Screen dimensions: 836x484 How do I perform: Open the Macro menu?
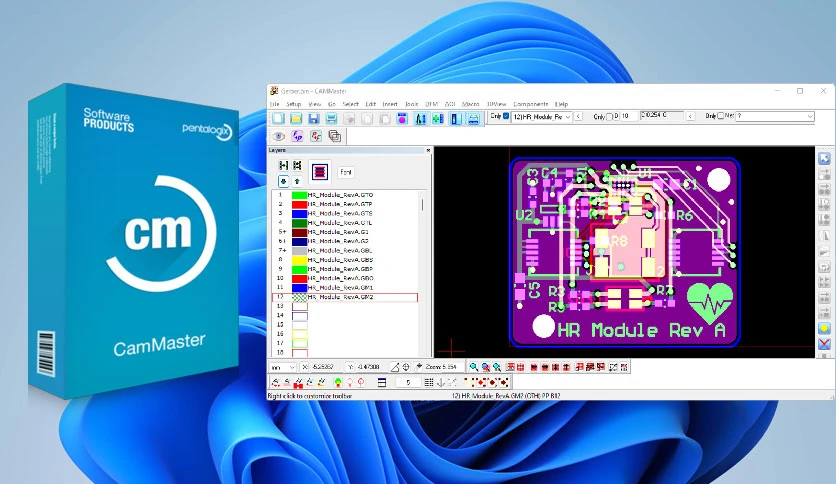[470, 104]
